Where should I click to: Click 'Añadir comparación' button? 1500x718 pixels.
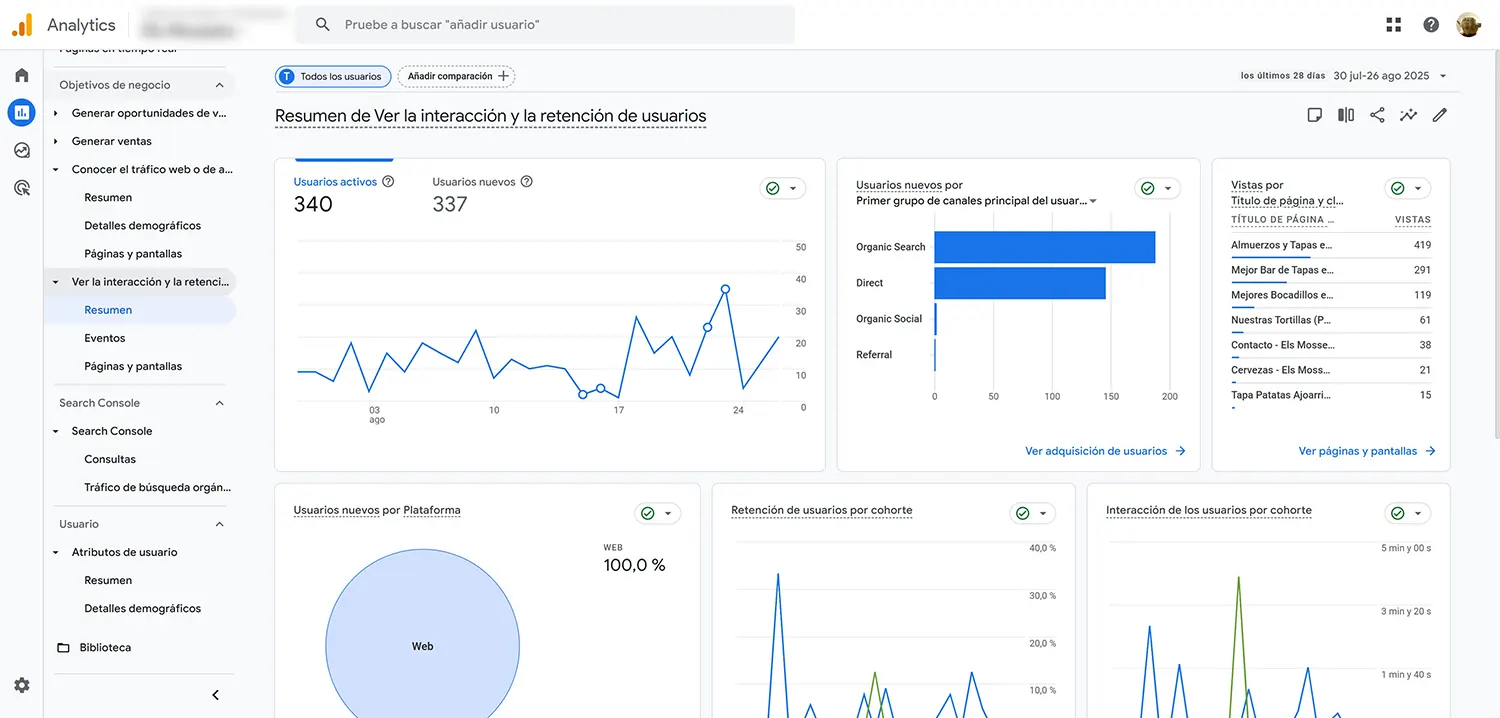456,76
